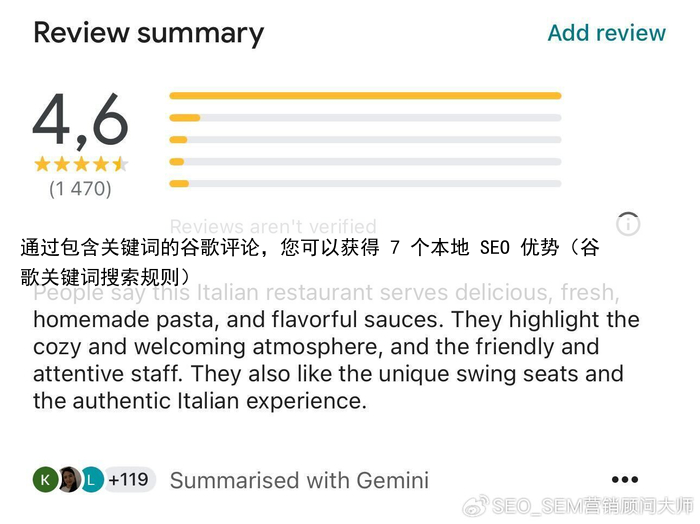Tap the teal L reviewer avatar
The image size is (700, 524).
(x=92, y=480)
